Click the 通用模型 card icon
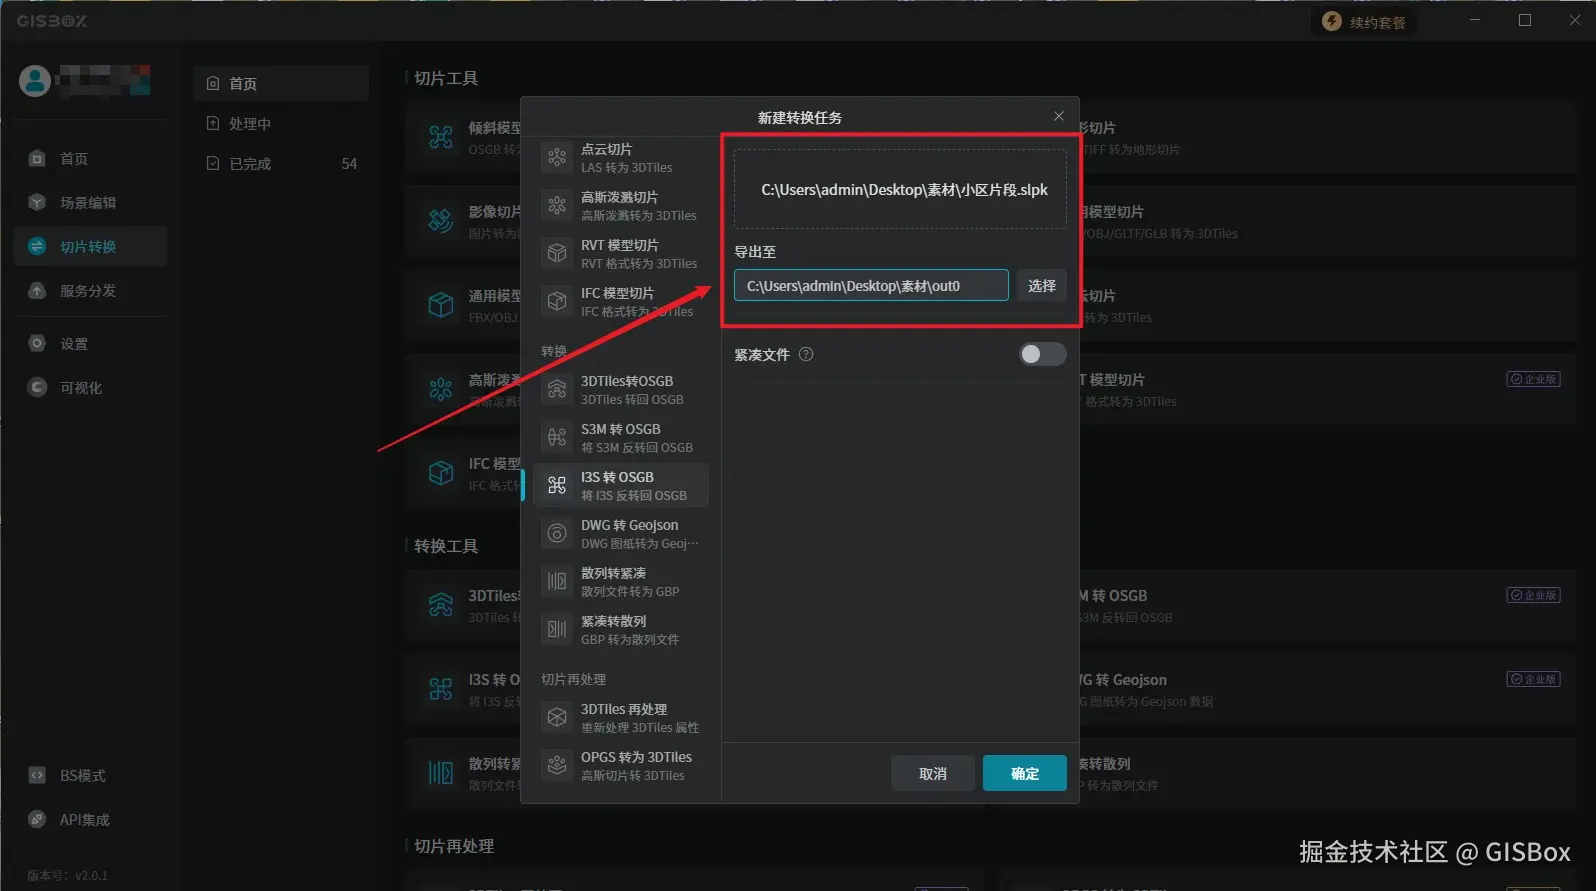Image resolution: width=1596 pixels, height=891 pixels. 441,305
